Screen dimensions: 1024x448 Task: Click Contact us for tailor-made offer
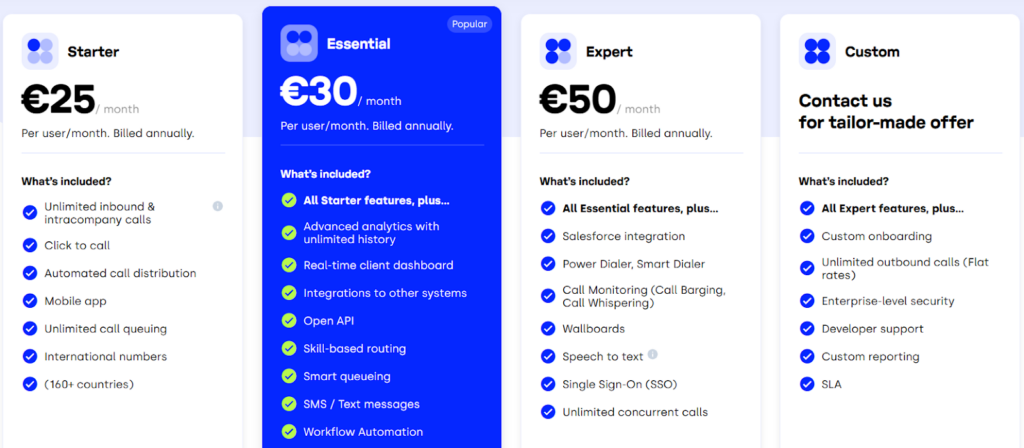click(x=885, y=112)
